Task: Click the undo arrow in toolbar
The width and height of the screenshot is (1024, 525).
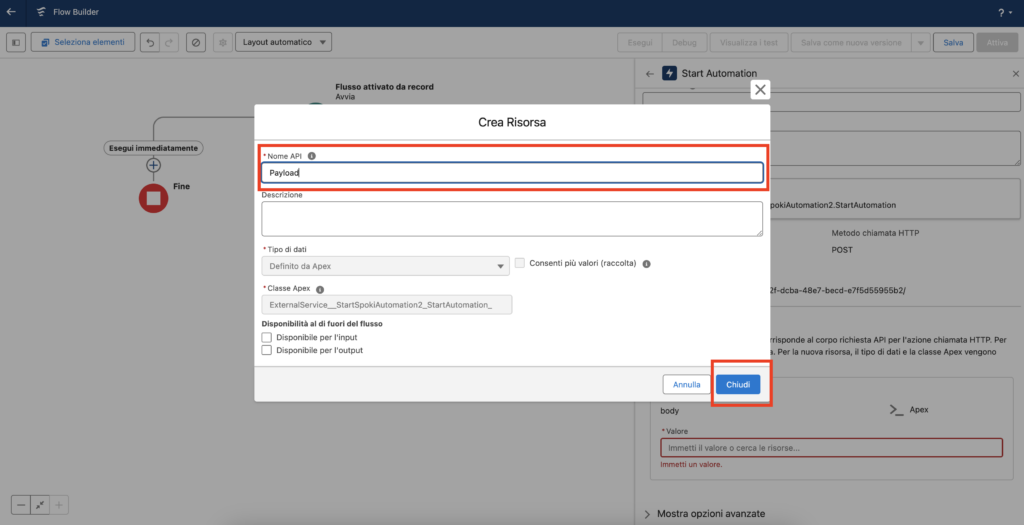Action: (x=149, y=42)
